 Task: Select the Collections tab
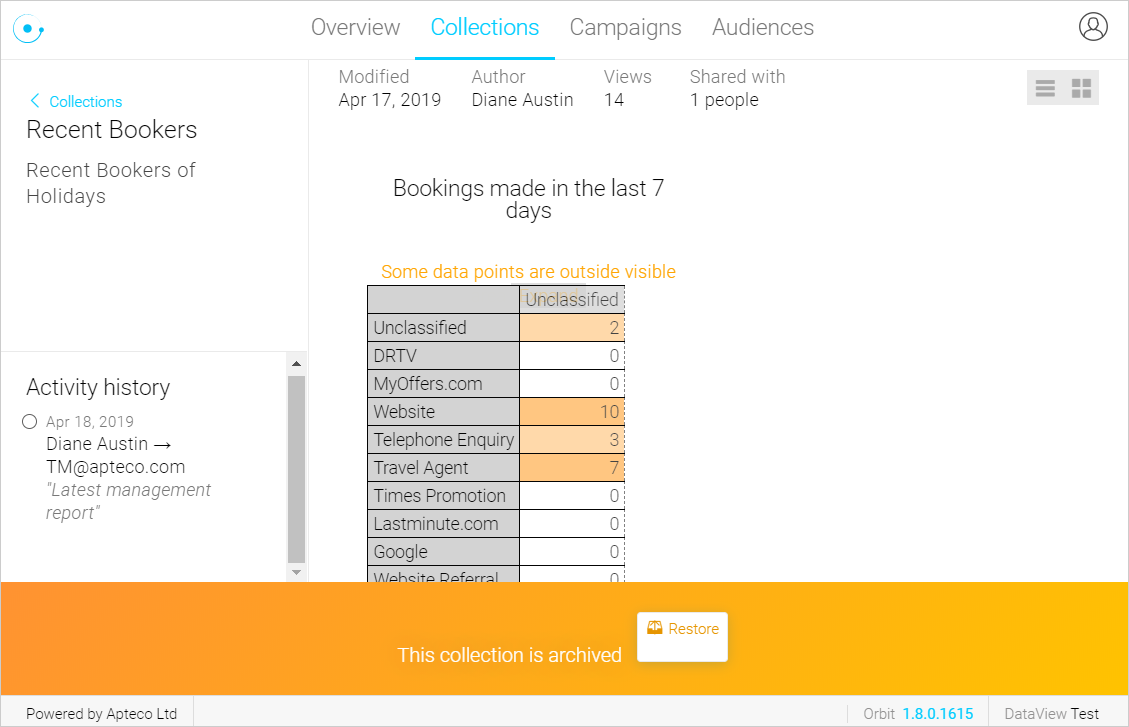click(x=485, y=27)
